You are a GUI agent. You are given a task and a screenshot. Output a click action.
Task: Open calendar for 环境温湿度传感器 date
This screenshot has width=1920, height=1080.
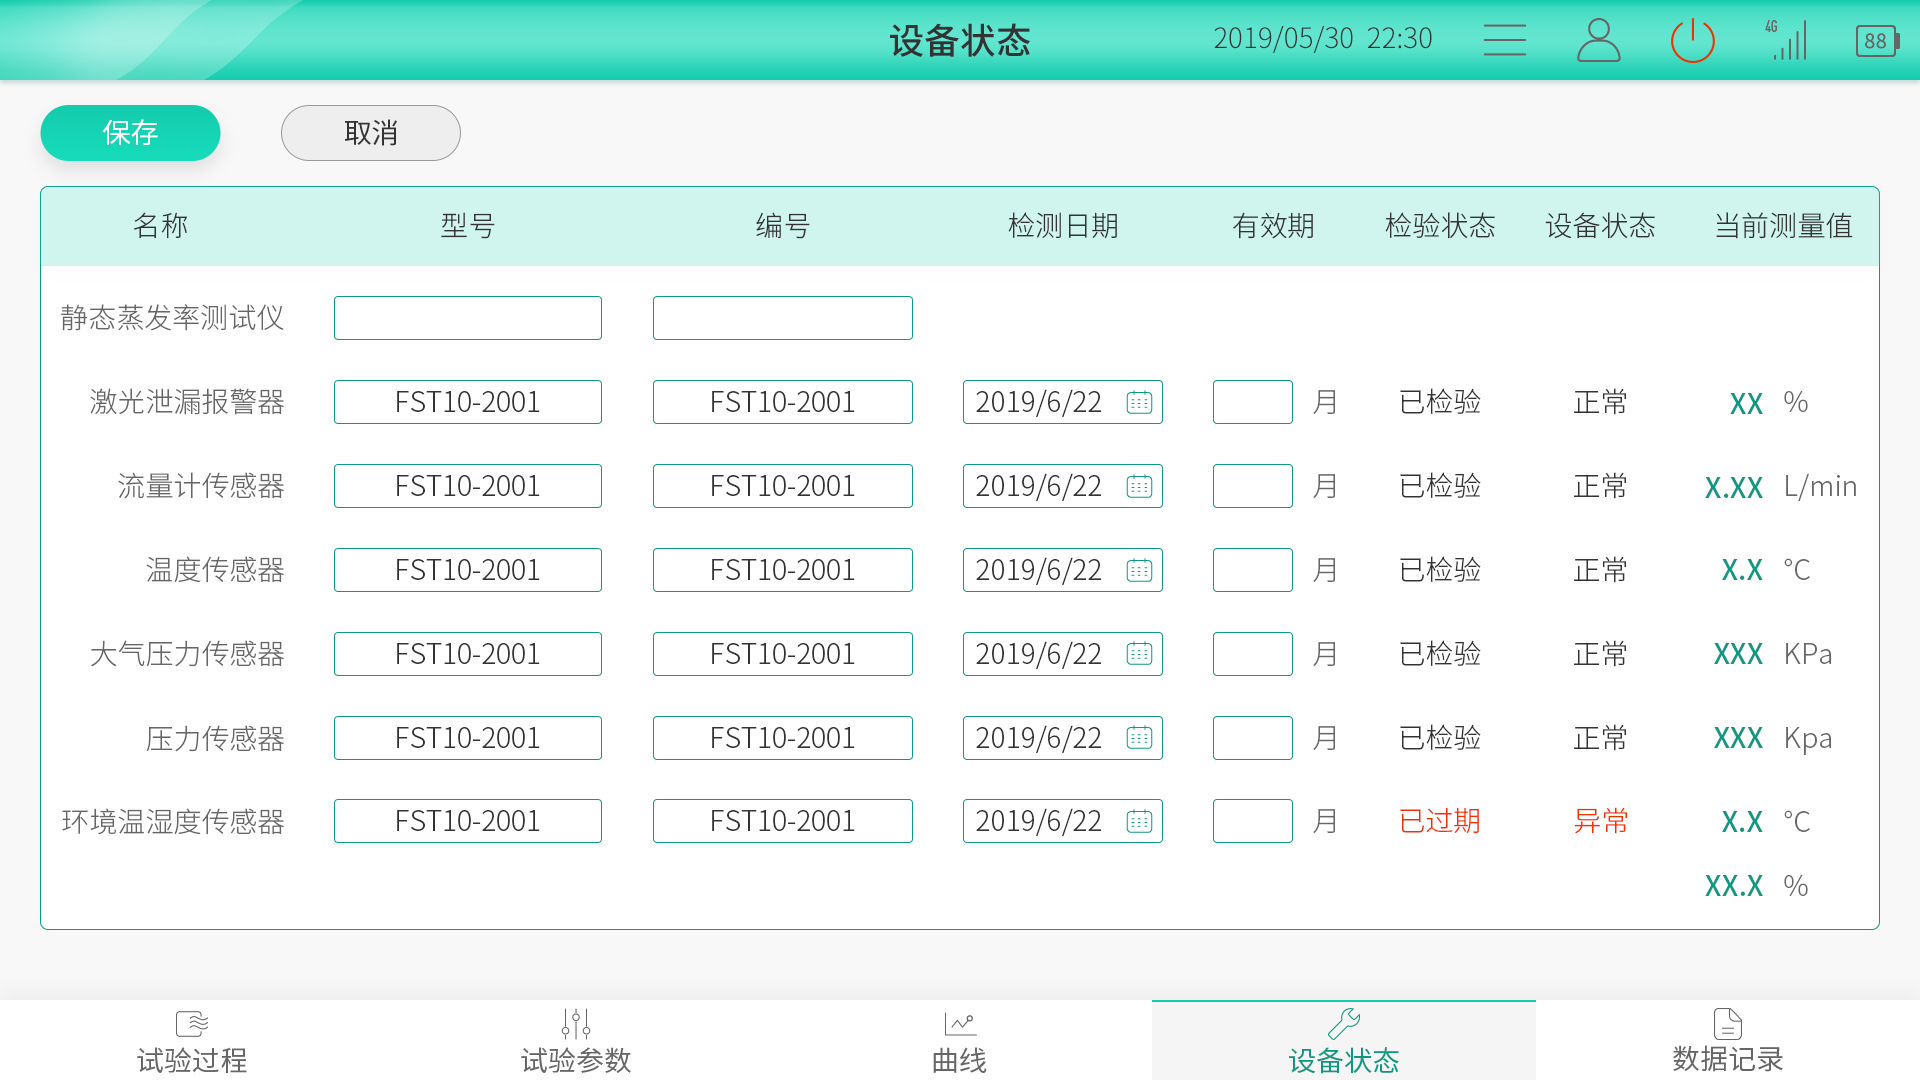click(1139, 821)
